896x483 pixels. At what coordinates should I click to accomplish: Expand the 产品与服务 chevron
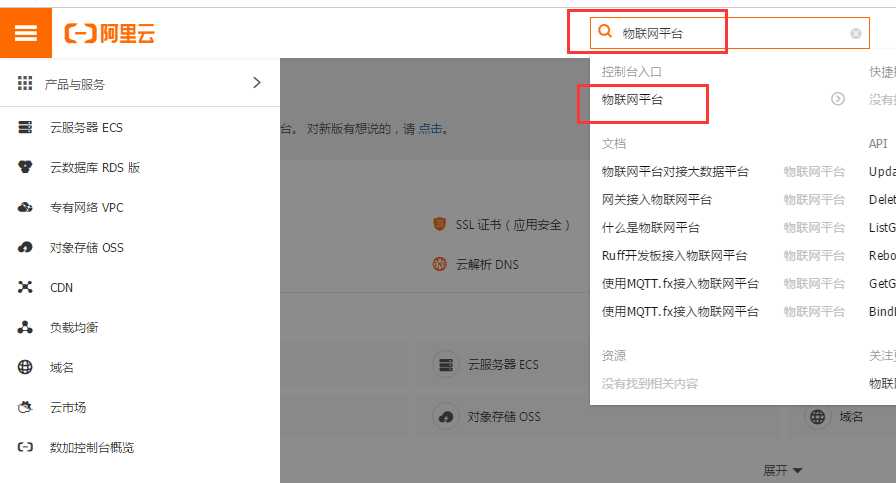pyautogui.click(x=257, y=83)
